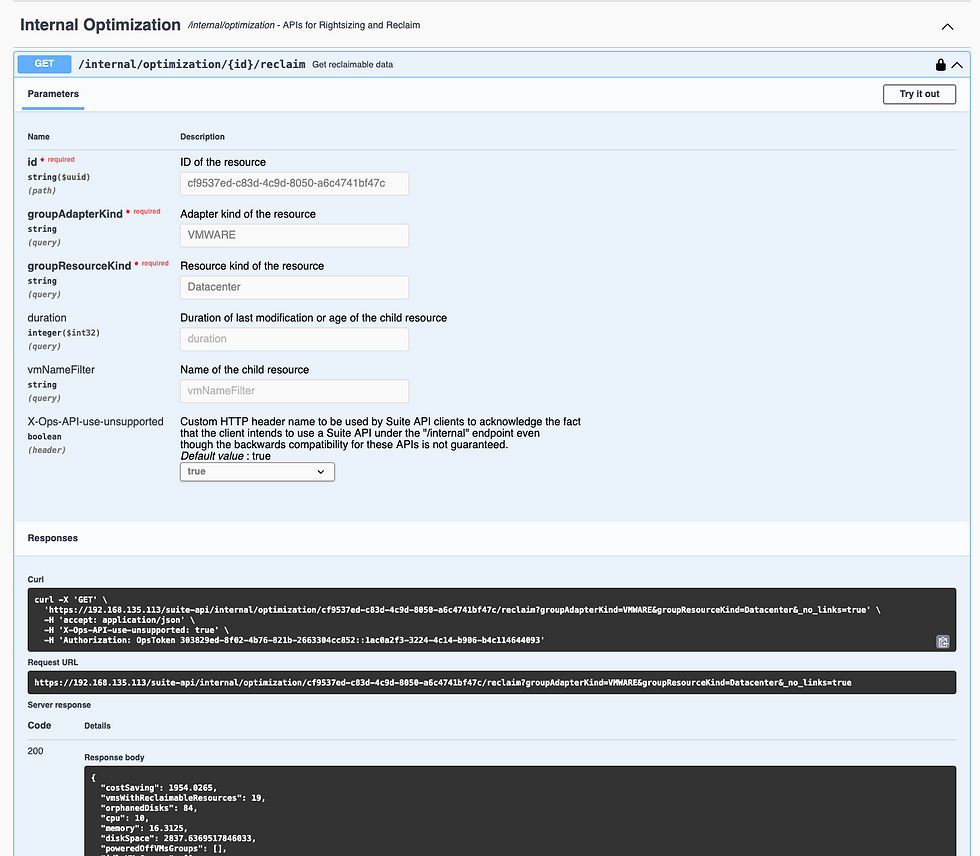Click the 'Get reclaimable data' summary text
This screenshot has height=856, width=980.
click(x=352, y=64)
